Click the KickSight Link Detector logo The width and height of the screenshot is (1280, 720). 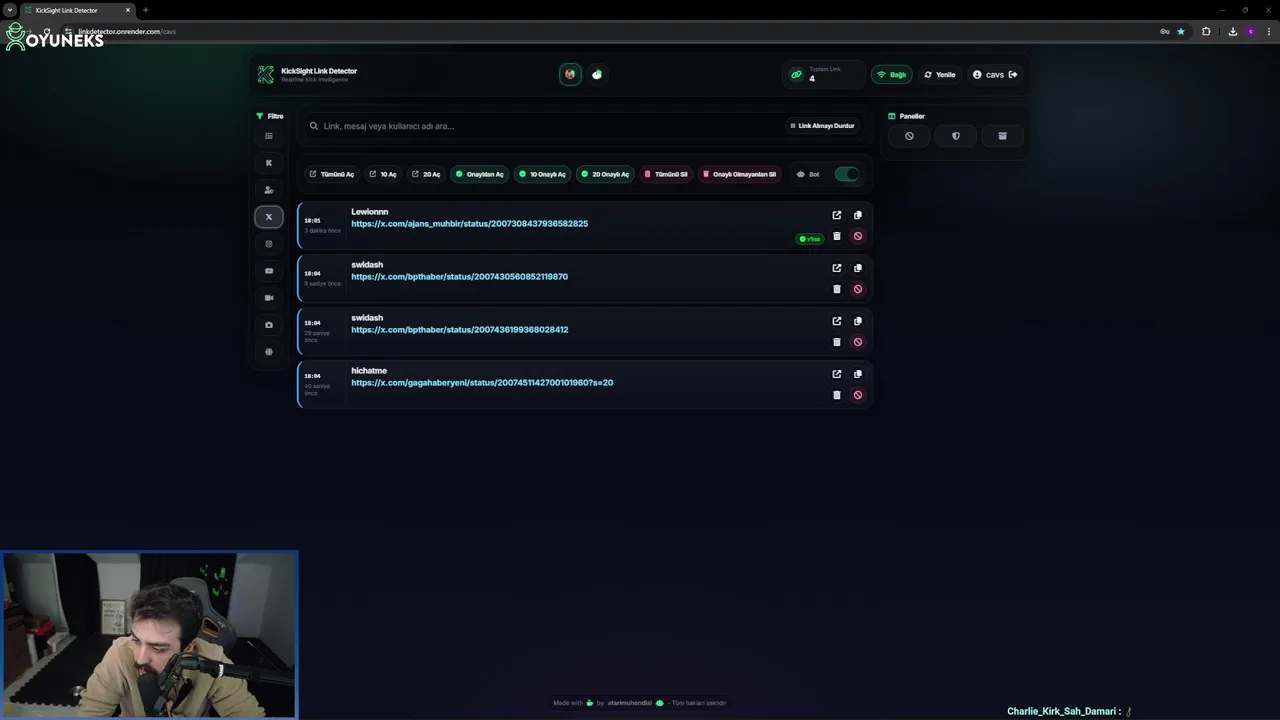tap(265, 74)
